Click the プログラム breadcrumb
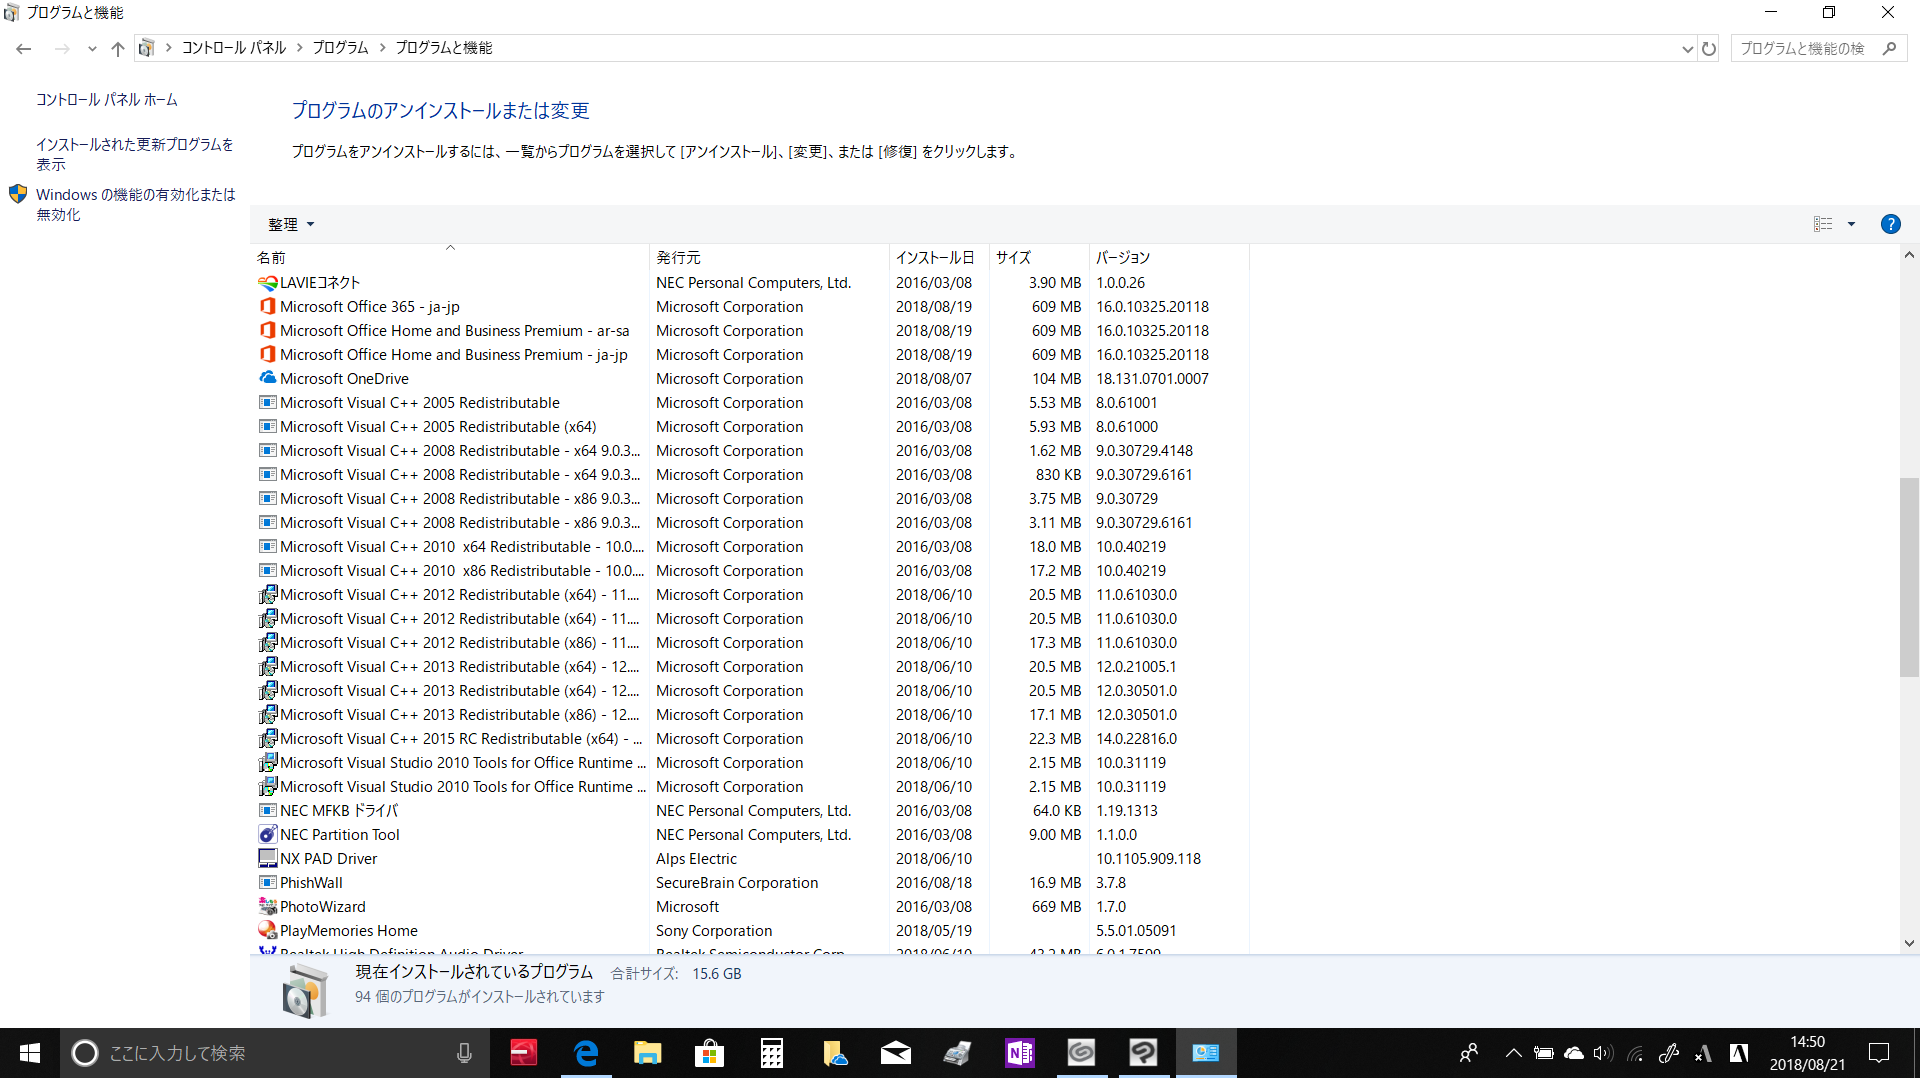Screen dimensions: 1920x1078 (x=340, y=48)
